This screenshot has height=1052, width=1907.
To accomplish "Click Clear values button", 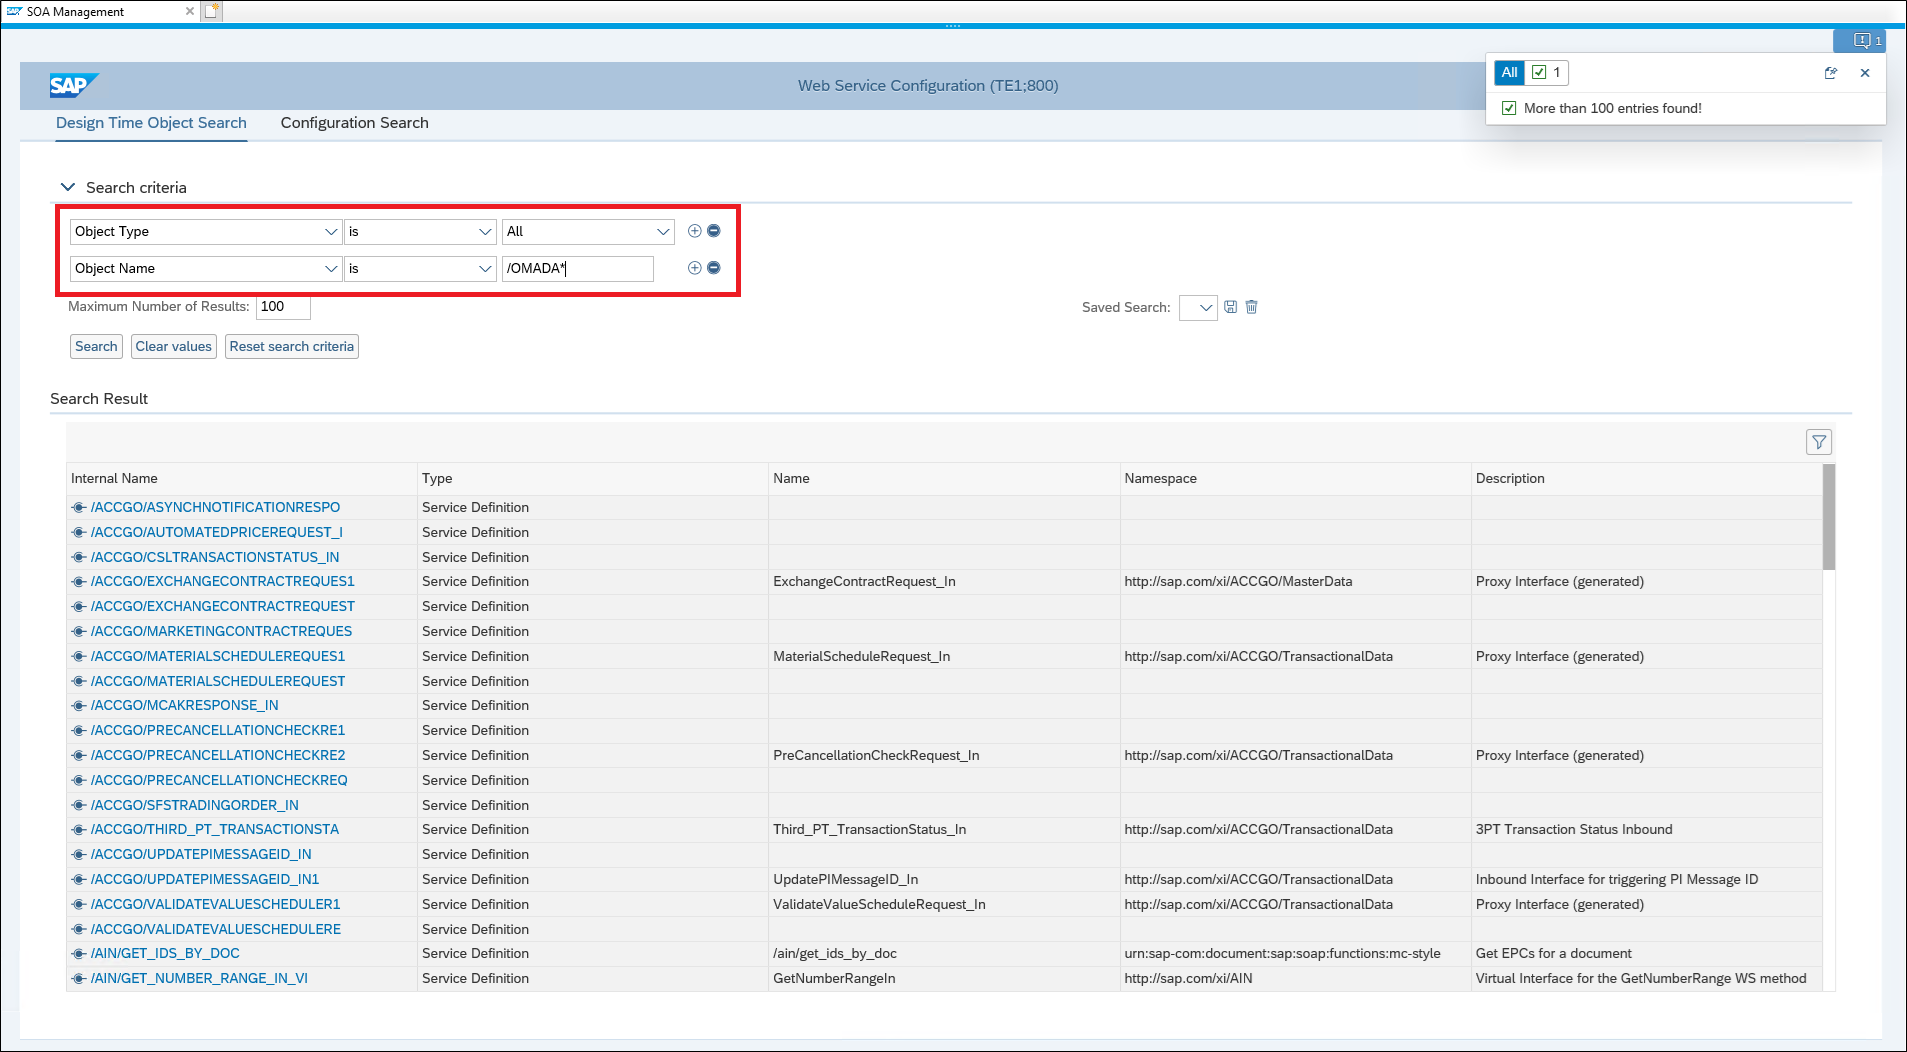I will point(174,346).
